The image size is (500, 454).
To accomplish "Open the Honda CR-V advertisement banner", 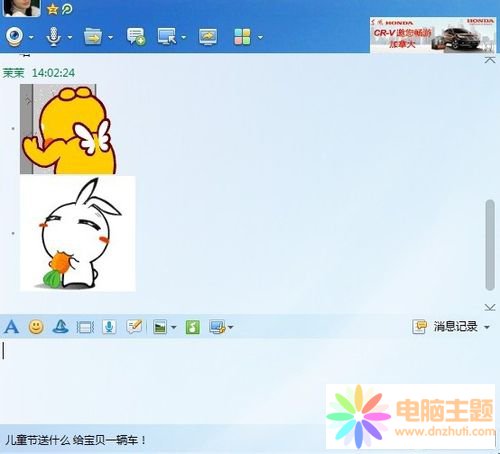I will click(x=433, y=35).
